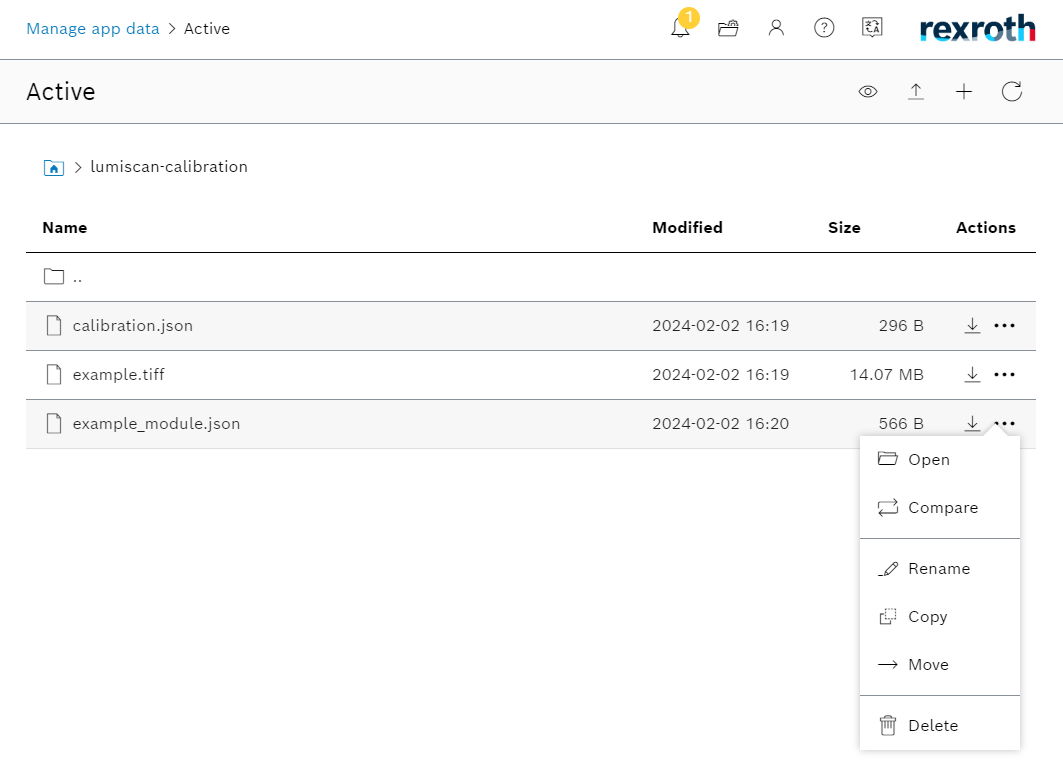The height and width of the screenshot is (774, 1063).
Task: Refresh the file list with the reload icon
Action: click(1011, 91)
